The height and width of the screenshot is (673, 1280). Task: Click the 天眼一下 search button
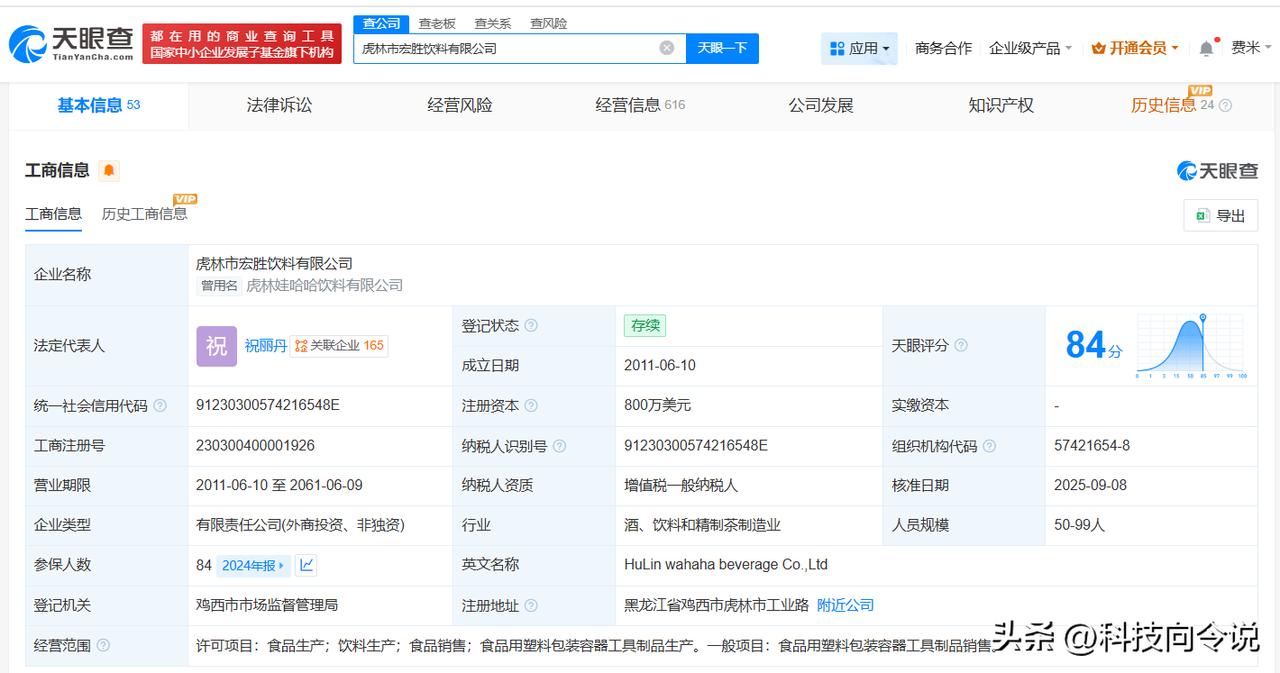pos(722,48)
